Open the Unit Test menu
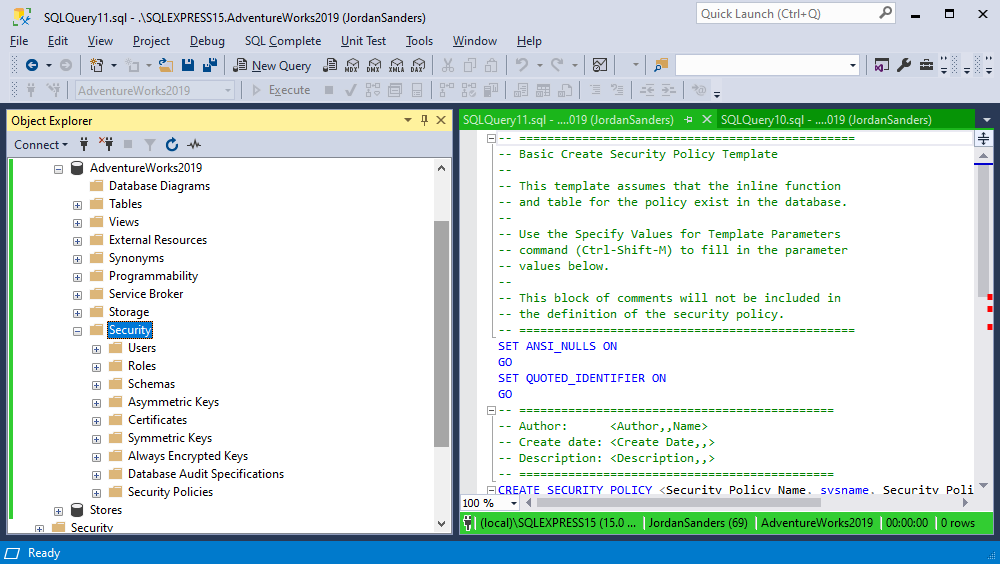 [363, 41]
